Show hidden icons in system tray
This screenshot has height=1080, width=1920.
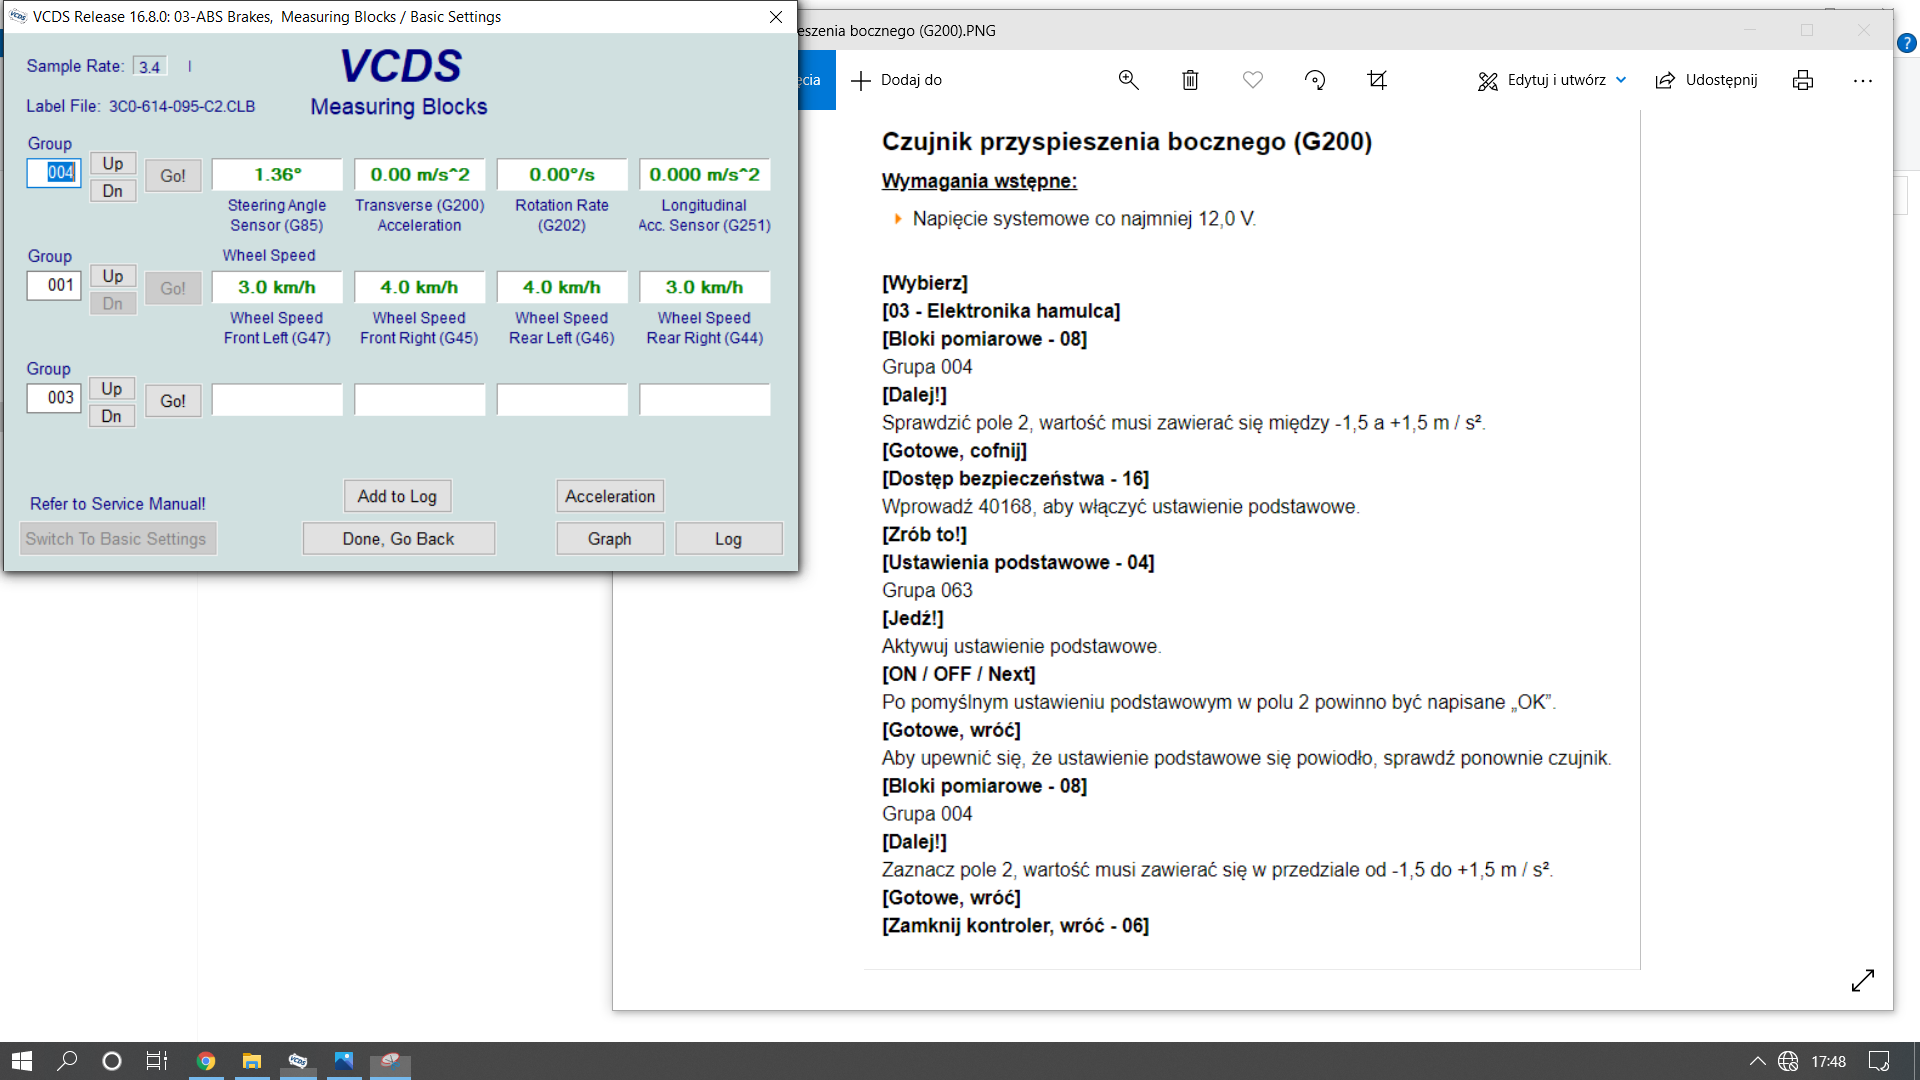[1757, 1061]
